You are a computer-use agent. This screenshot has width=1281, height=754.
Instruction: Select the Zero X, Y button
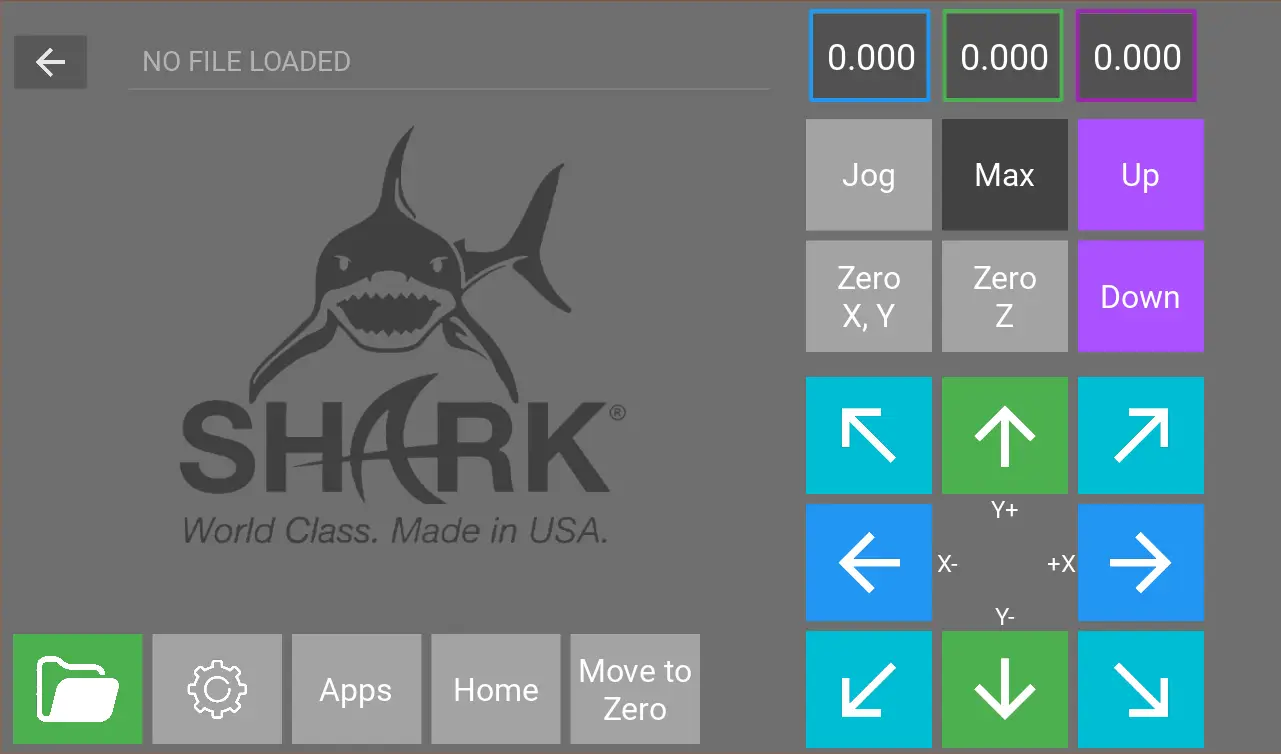pyautogui.click(x=869, y=296)
